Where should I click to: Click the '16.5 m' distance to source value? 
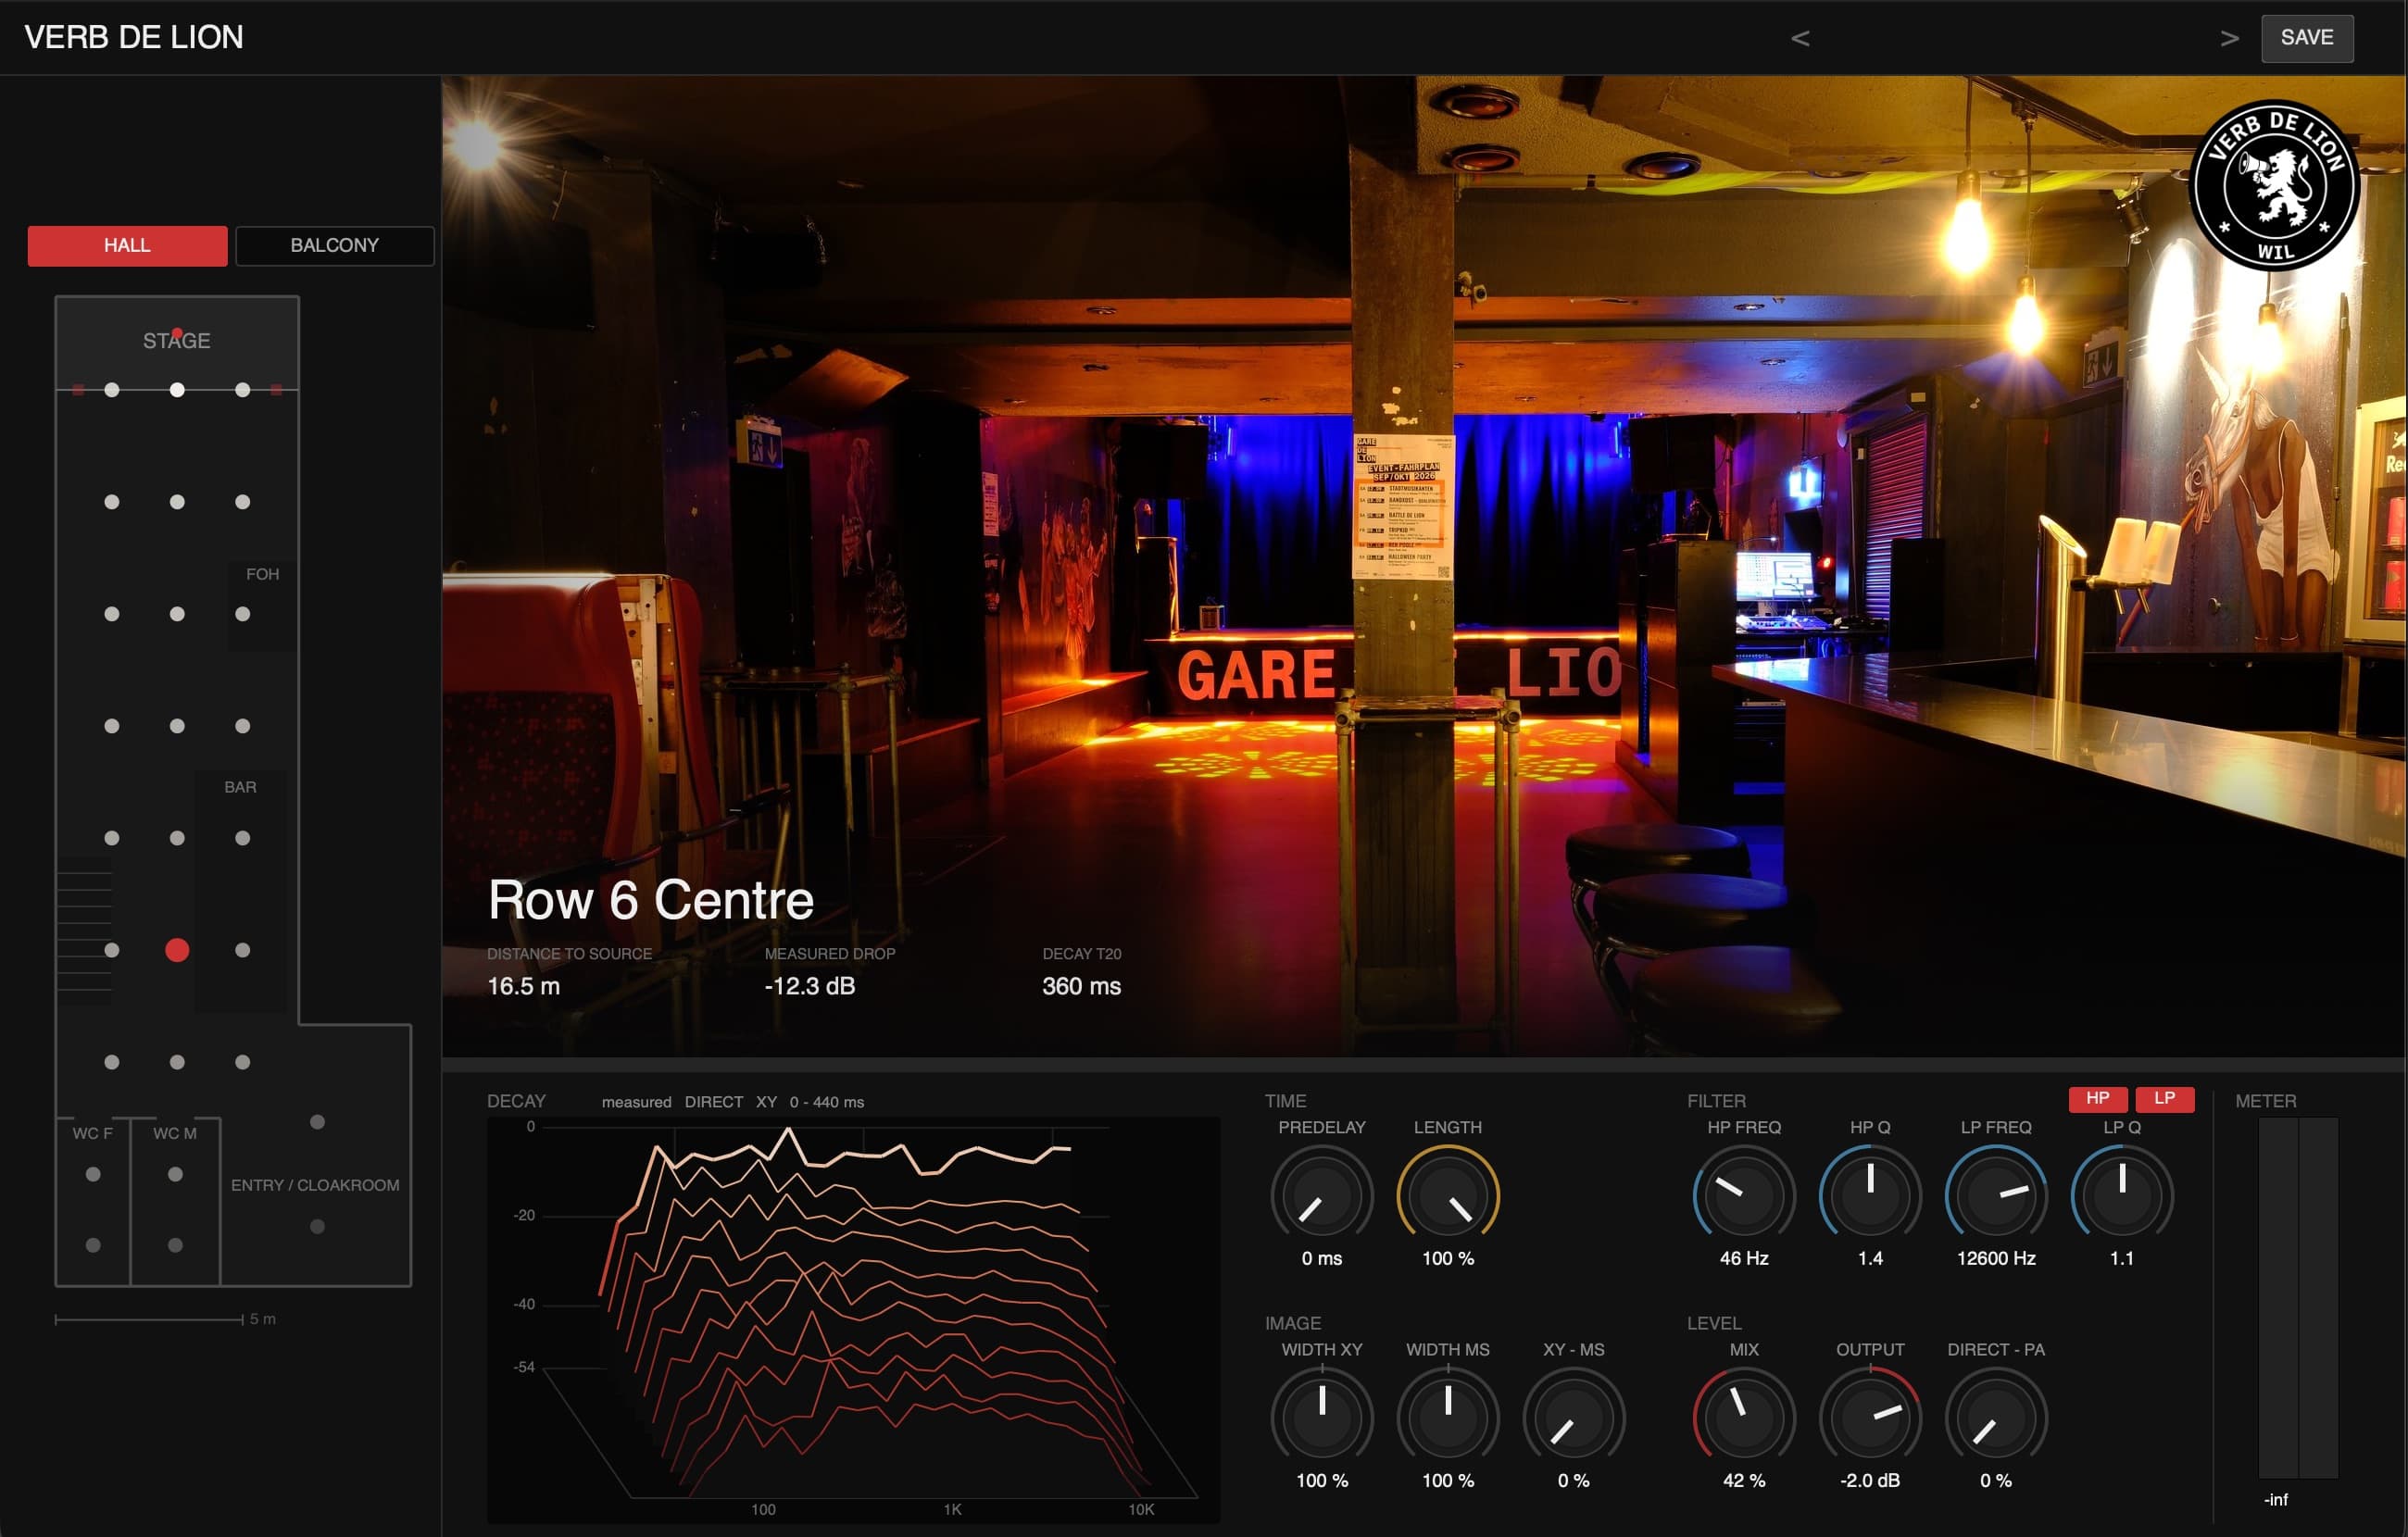524,986
